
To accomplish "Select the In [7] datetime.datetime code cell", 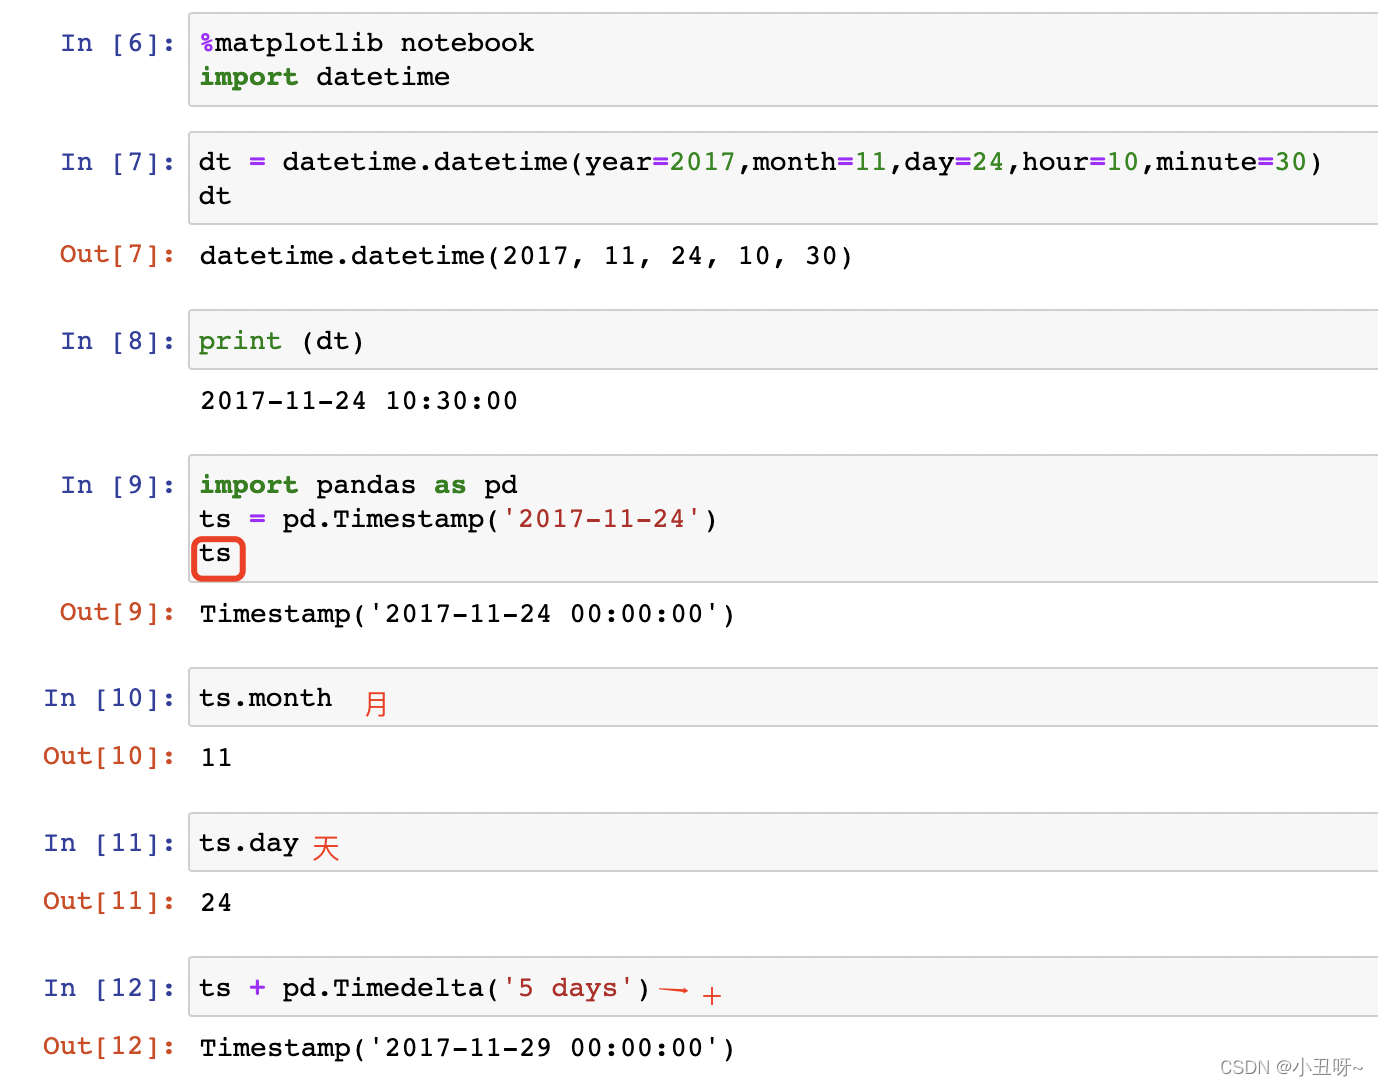I will click(783, 178).
